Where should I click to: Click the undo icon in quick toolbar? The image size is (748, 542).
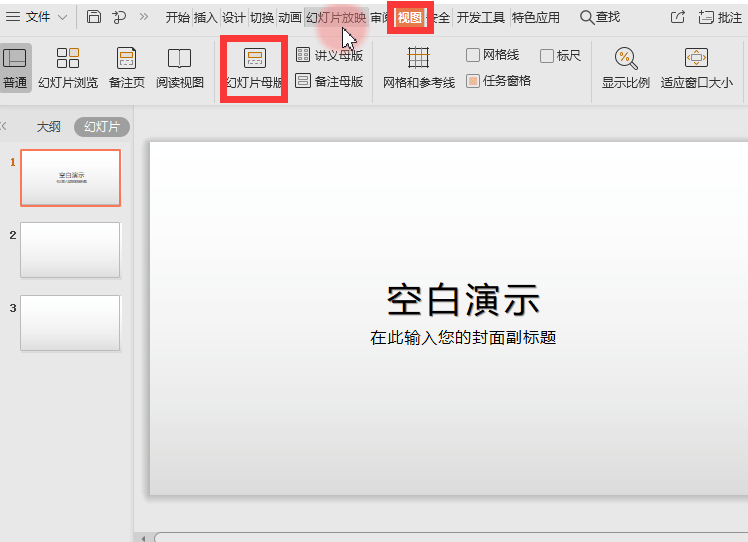119,18
